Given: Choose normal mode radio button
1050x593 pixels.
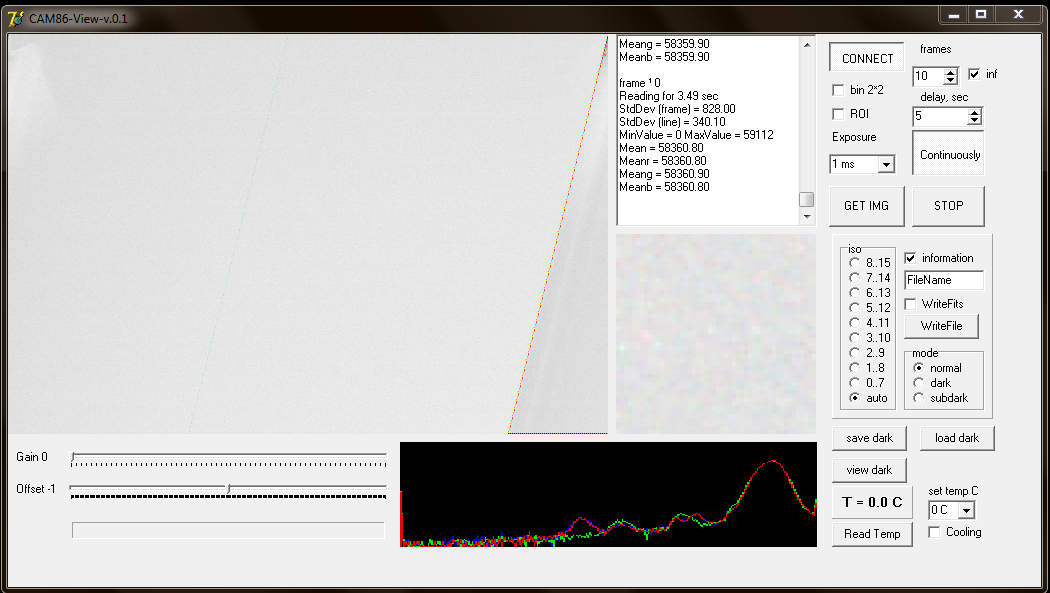Looking at the screenshot, I should coord(919,367).
